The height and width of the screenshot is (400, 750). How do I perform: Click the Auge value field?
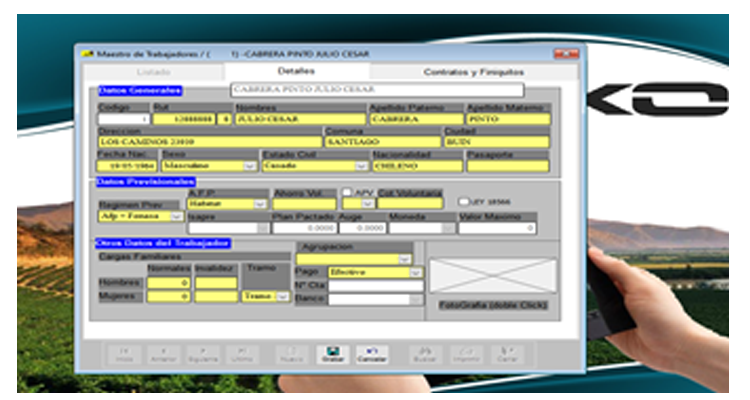point(362,229)
